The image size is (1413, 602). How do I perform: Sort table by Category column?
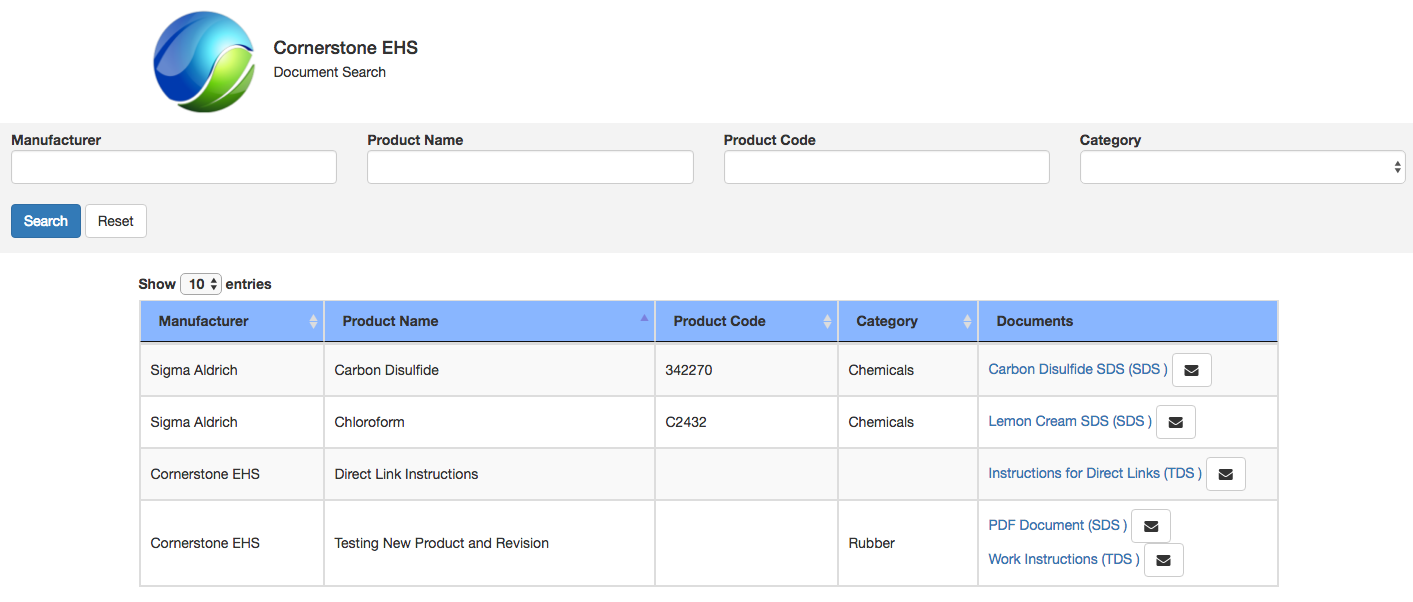(907, 321)
